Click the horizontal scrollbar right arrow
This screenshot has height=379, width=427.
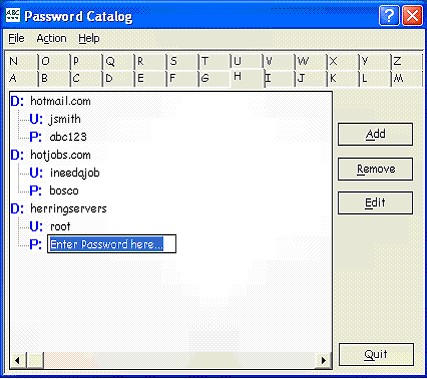tap(323, 360)
